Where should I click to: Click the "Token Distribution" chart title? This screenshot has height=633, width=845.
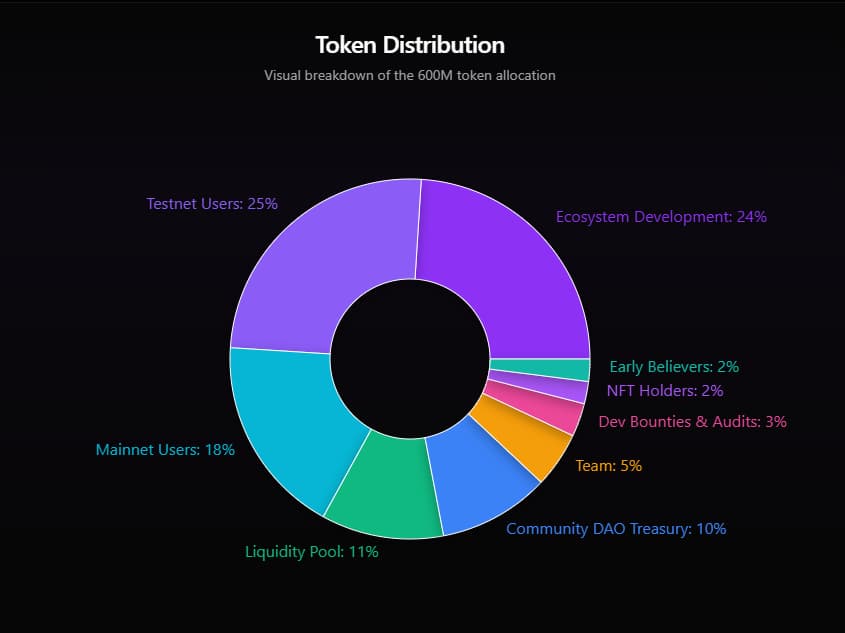point(410,45)
